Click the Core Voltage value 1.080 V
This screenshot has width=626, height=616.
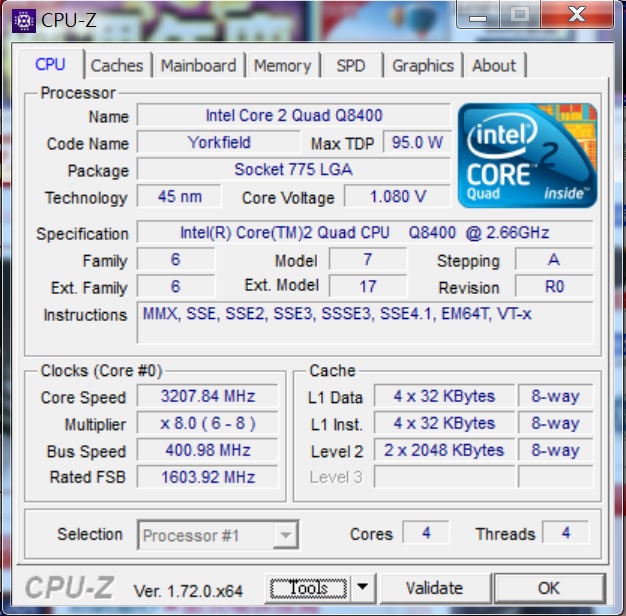pyautogui.click(x=398, y=196)
